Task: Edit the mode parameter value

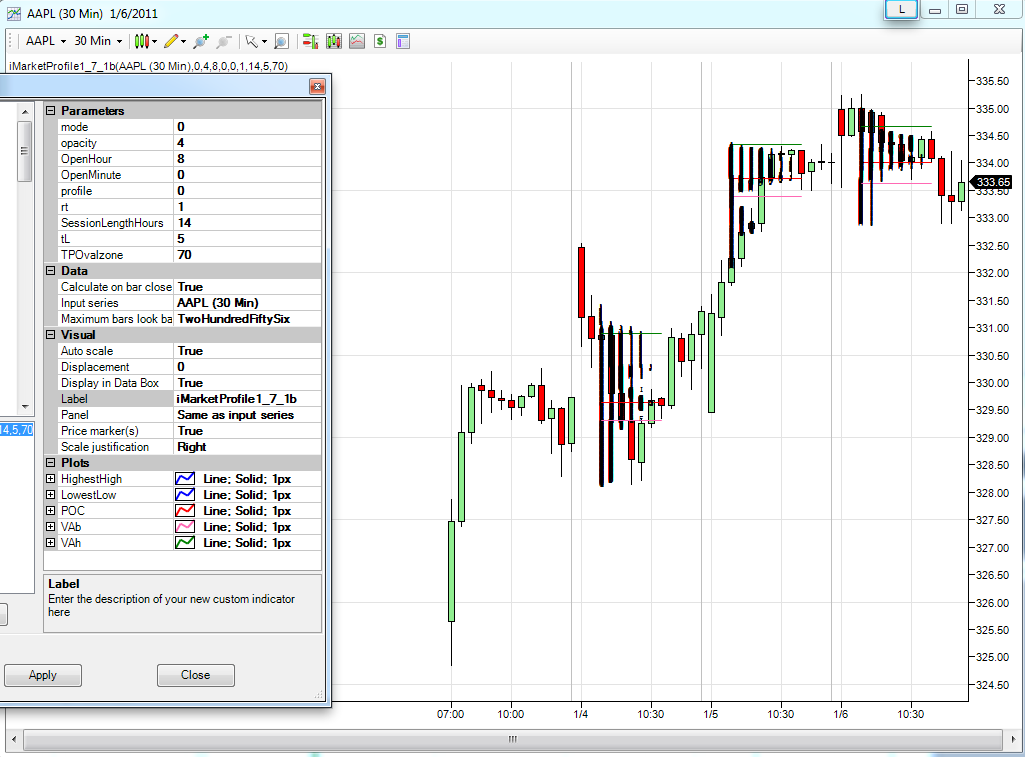Action: click(248, 127)
